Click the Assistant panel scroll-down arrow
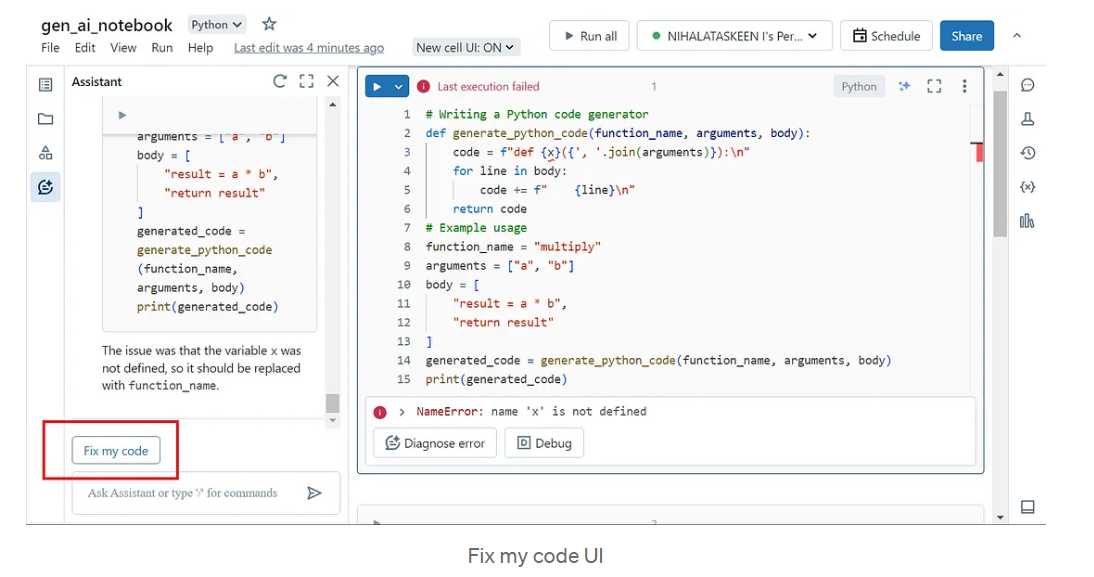The height and width of the screenshot is (577, 1094). (x=333, y=421)
